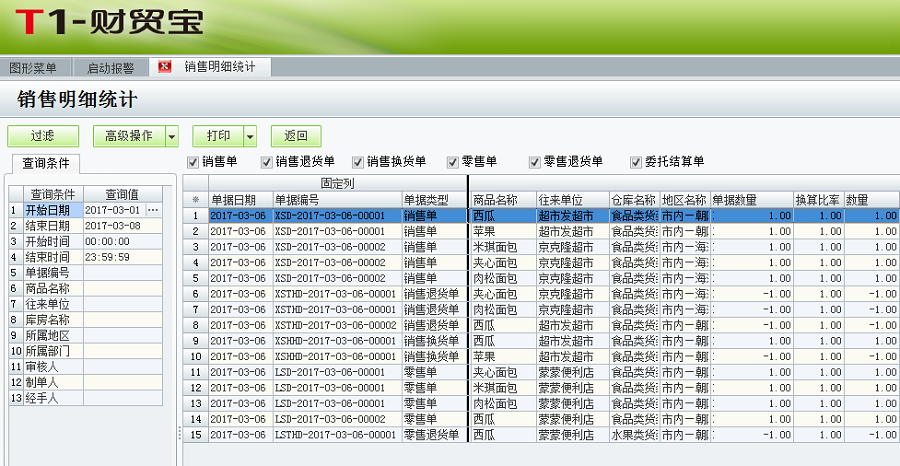The width and height of the screenshot is (900, 466).
Task: Sort by the 单据日期 column header
Action: pos(240,200)
